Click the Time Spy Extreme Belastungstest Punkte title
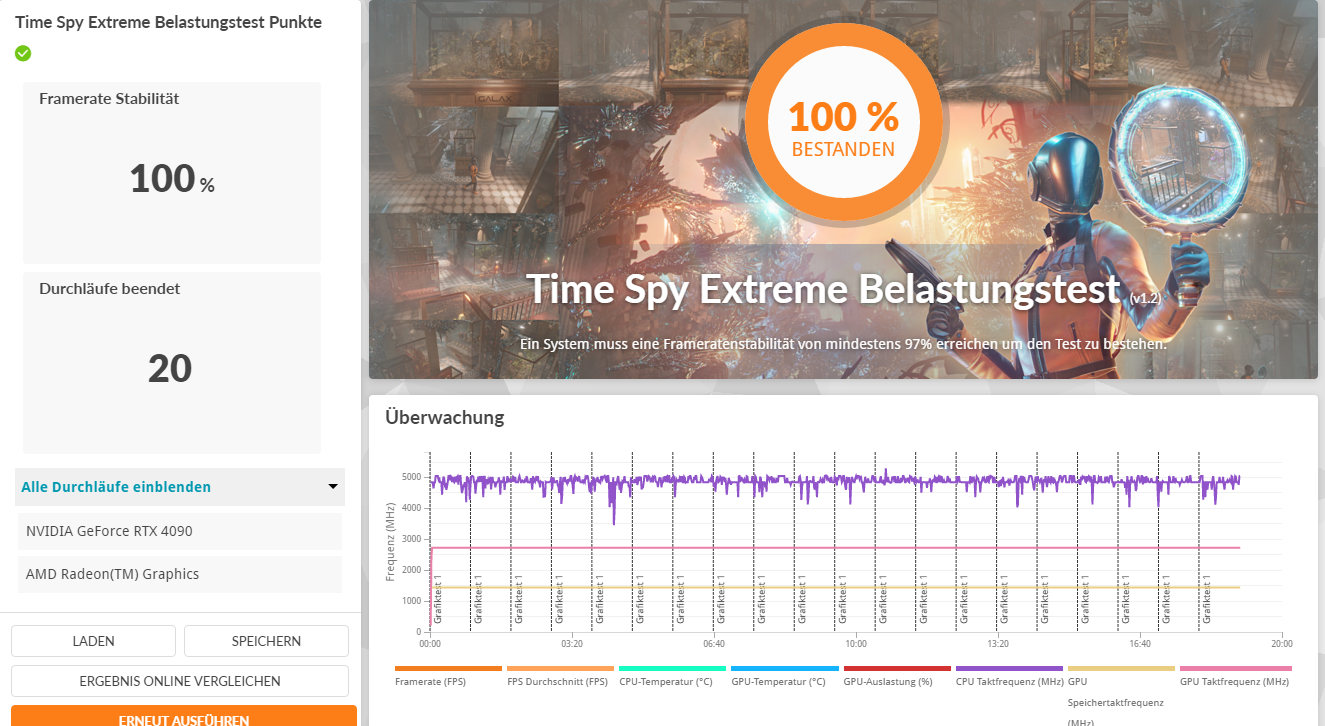The height and width of the screenshot is (726, 1325). pos(168,22)
